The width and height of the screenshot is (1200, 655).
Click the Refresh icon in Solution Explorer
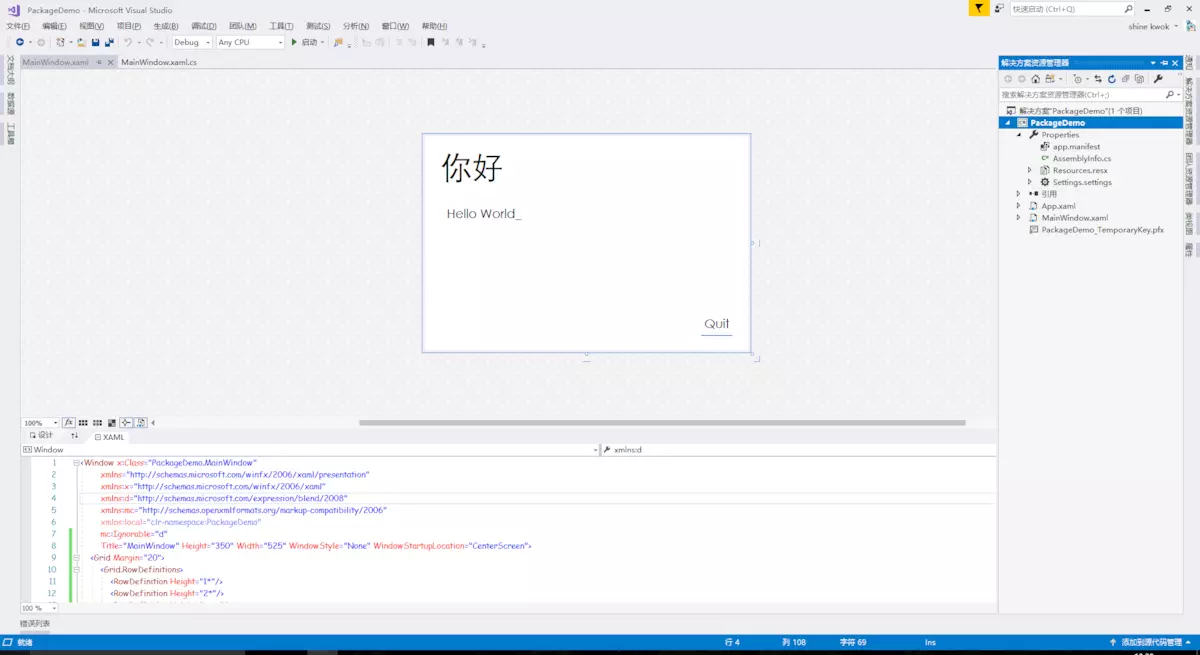[x=1112, y=79]
